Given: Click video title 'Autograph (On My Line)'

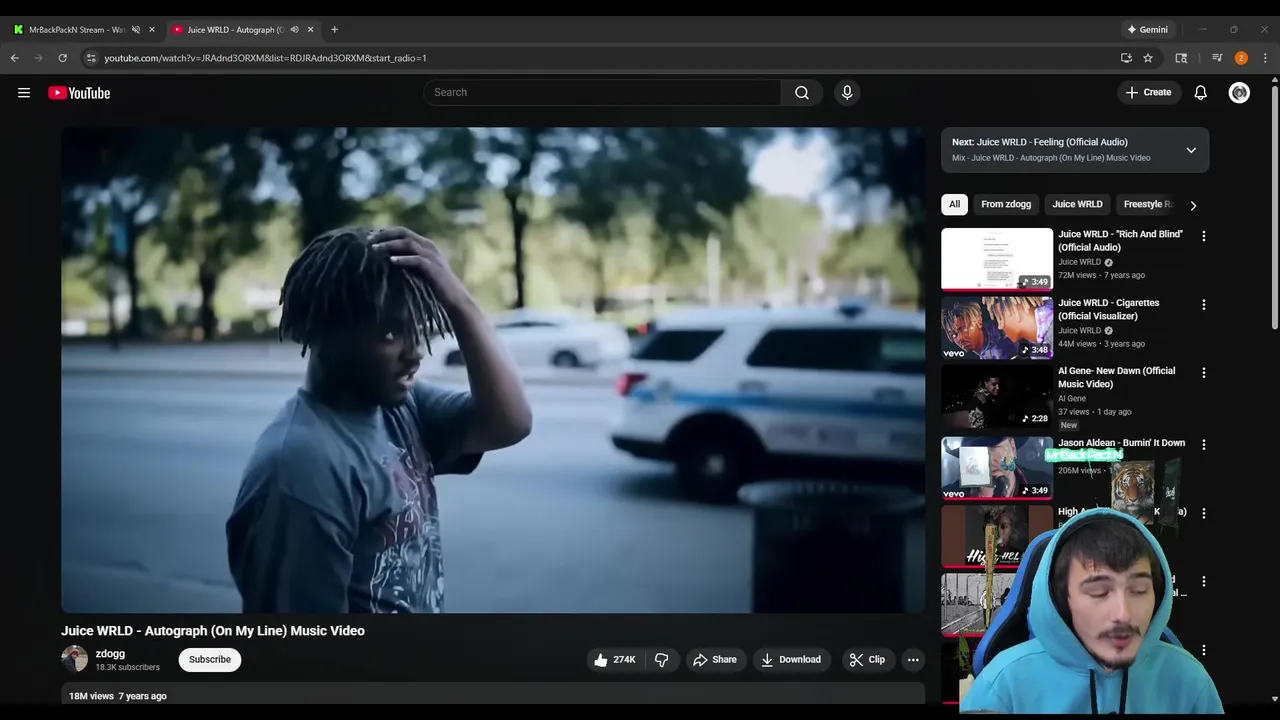Looking at the screenshot, I should pos(213,631).
